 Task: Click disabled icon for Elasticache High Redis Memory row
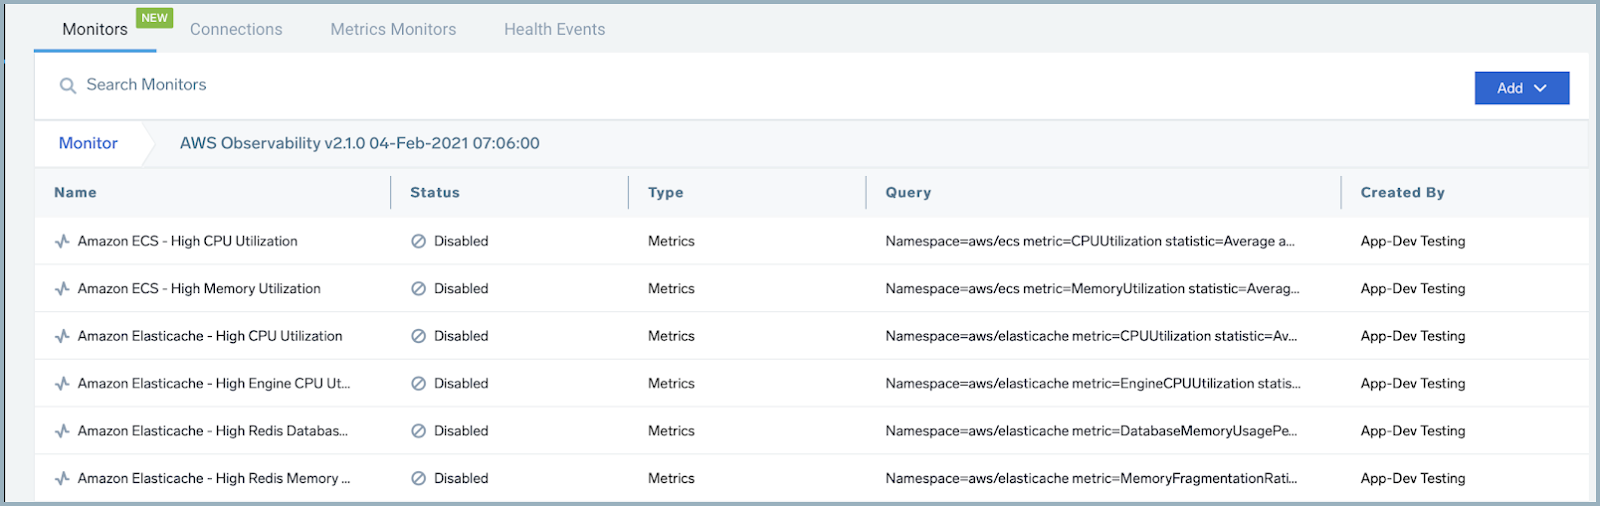click(418, 479)
